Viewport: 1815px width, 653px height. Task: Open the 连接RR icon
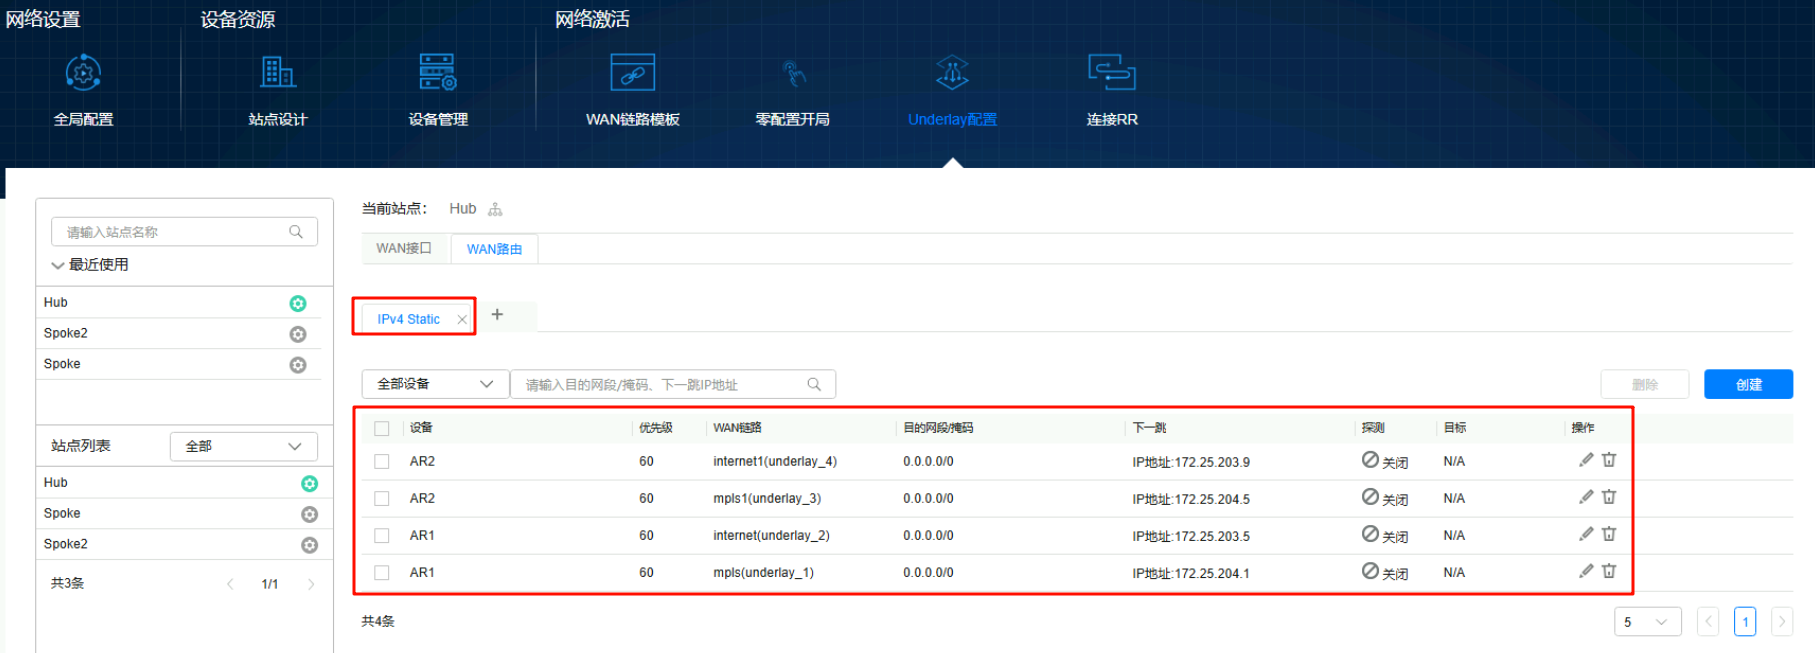tap(1111, 73)
